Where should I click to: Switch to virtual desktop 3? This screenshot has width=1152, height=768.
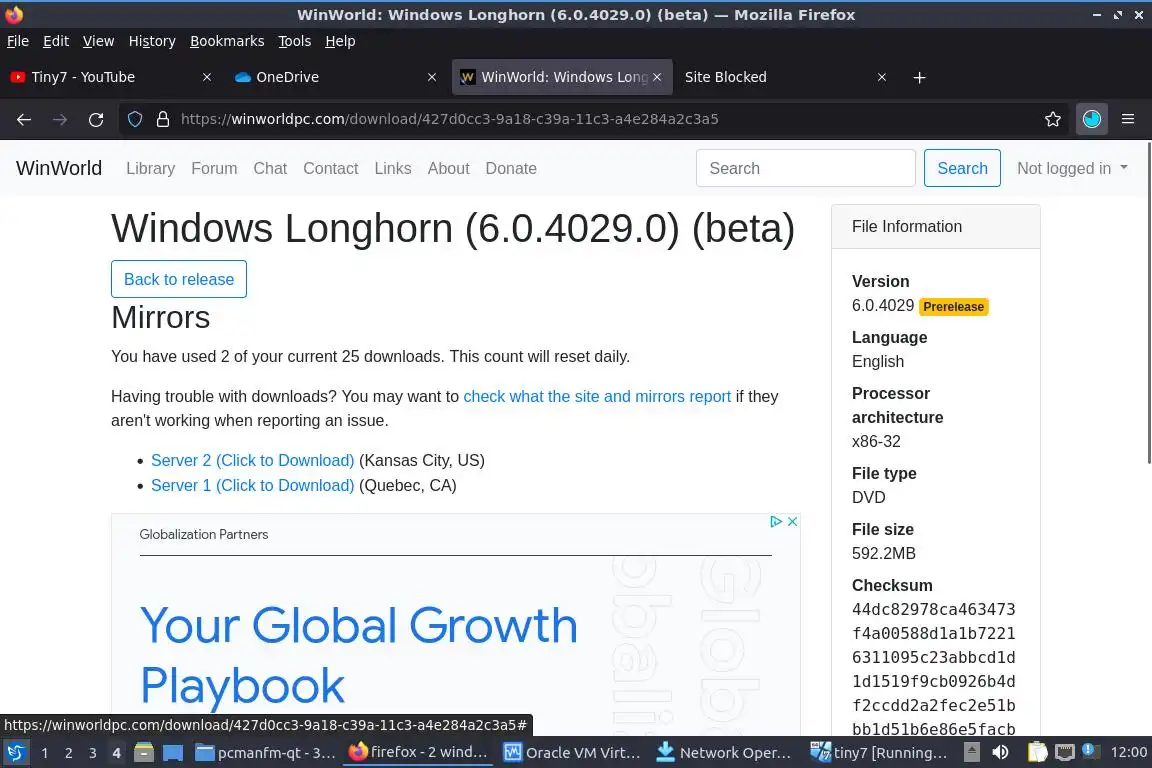(x=93, y=753)
